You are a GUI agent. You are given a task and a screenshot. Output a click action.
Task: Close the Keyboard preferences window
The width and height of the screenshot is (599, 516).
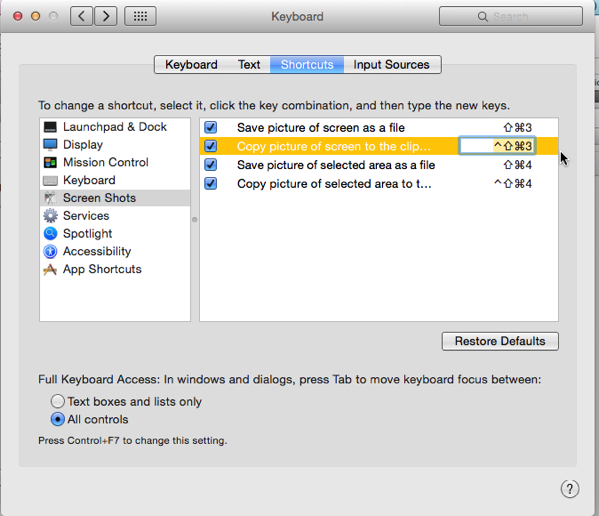(x=18, y=16)
